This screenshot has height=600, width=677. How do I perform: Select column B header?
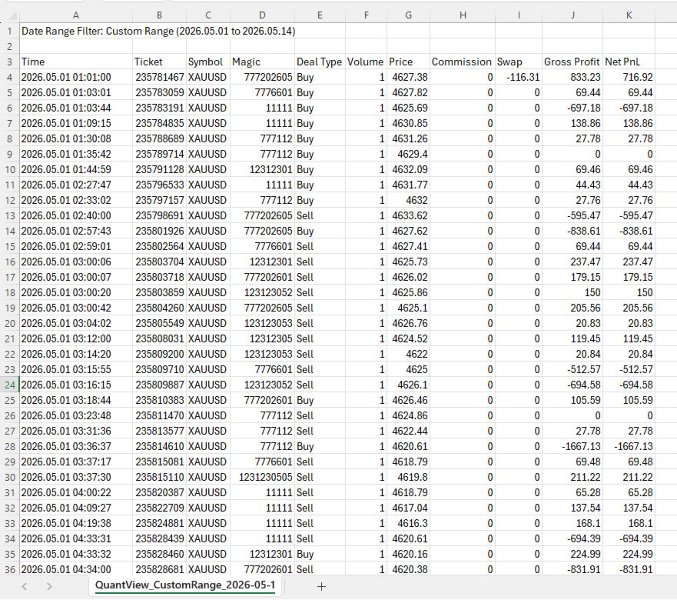tap(159, 16)
